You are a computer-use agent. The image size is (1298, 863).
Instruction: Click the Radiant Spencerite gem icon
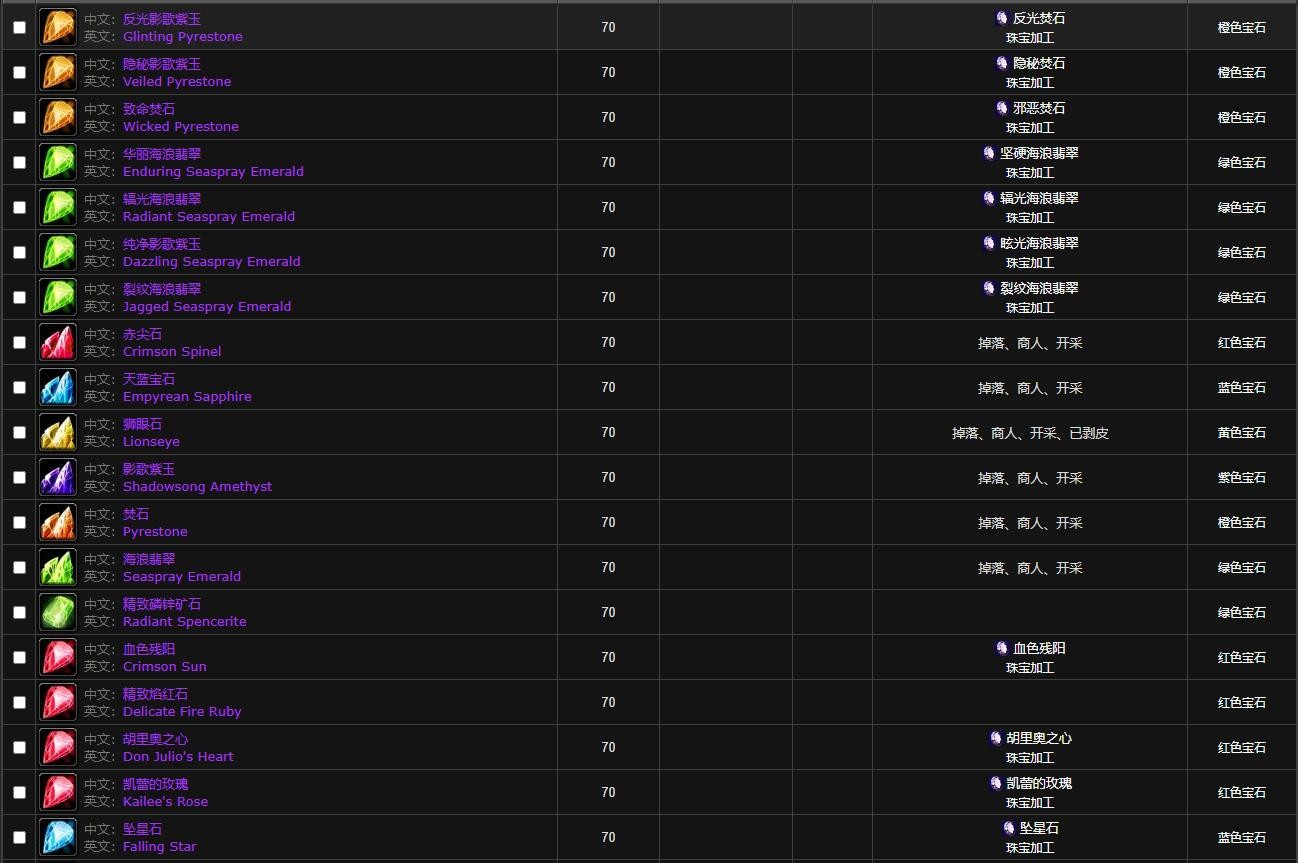pos(58,612)
